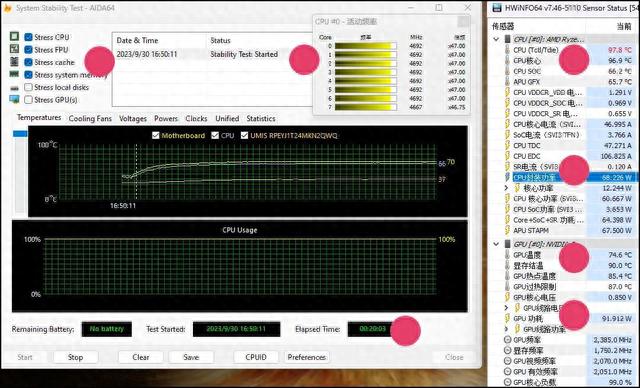
Task: Click the lightning icon of CPU EDC
Action: click(507, 156)
